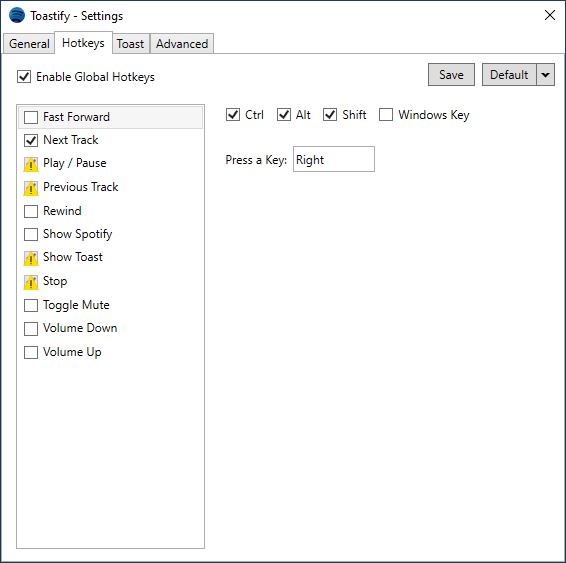Go to the Advanced tab
Image resolution: width=566 pixels, height=563 pixels.
click(182, 44)
